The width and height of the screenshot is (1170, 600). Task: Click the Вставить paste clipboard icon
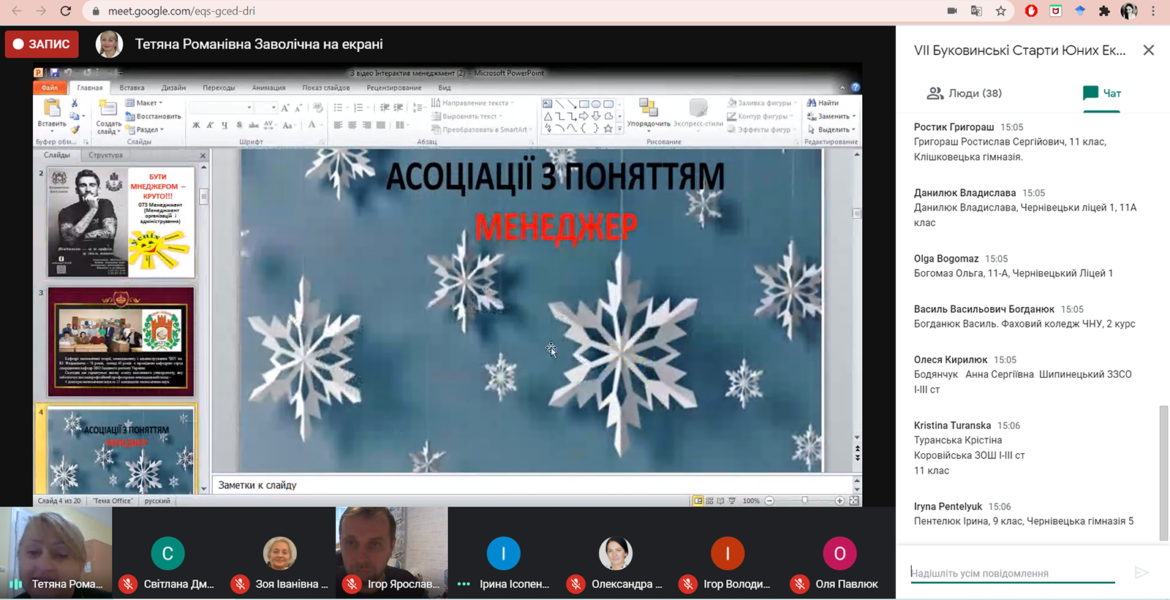(x=51, y=107)
